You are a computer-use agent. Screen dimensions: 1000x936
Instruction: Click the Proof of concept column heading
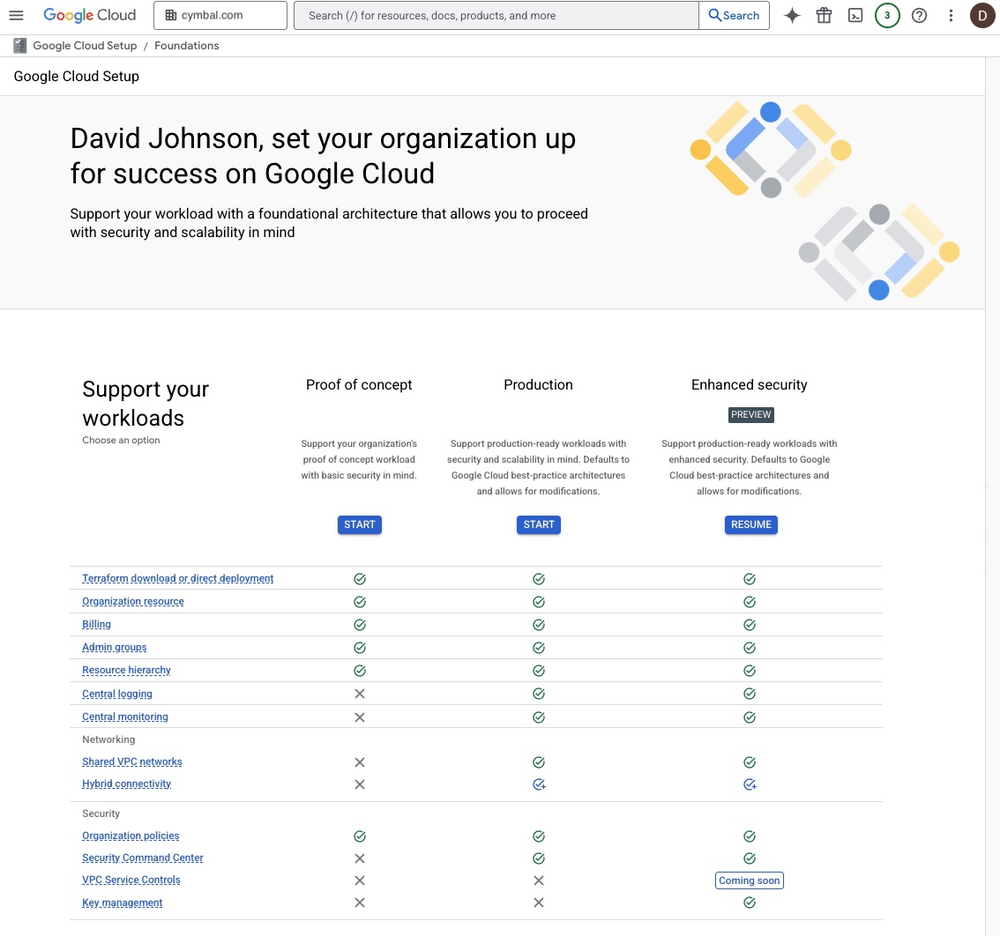[x=359, y=384]
